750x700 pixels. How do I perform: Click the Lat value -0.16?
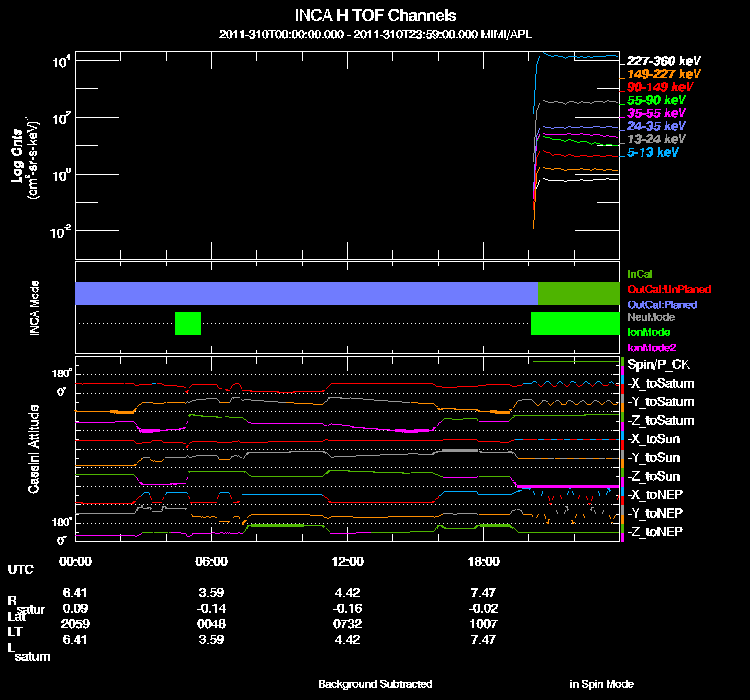(x=348, y=608)
